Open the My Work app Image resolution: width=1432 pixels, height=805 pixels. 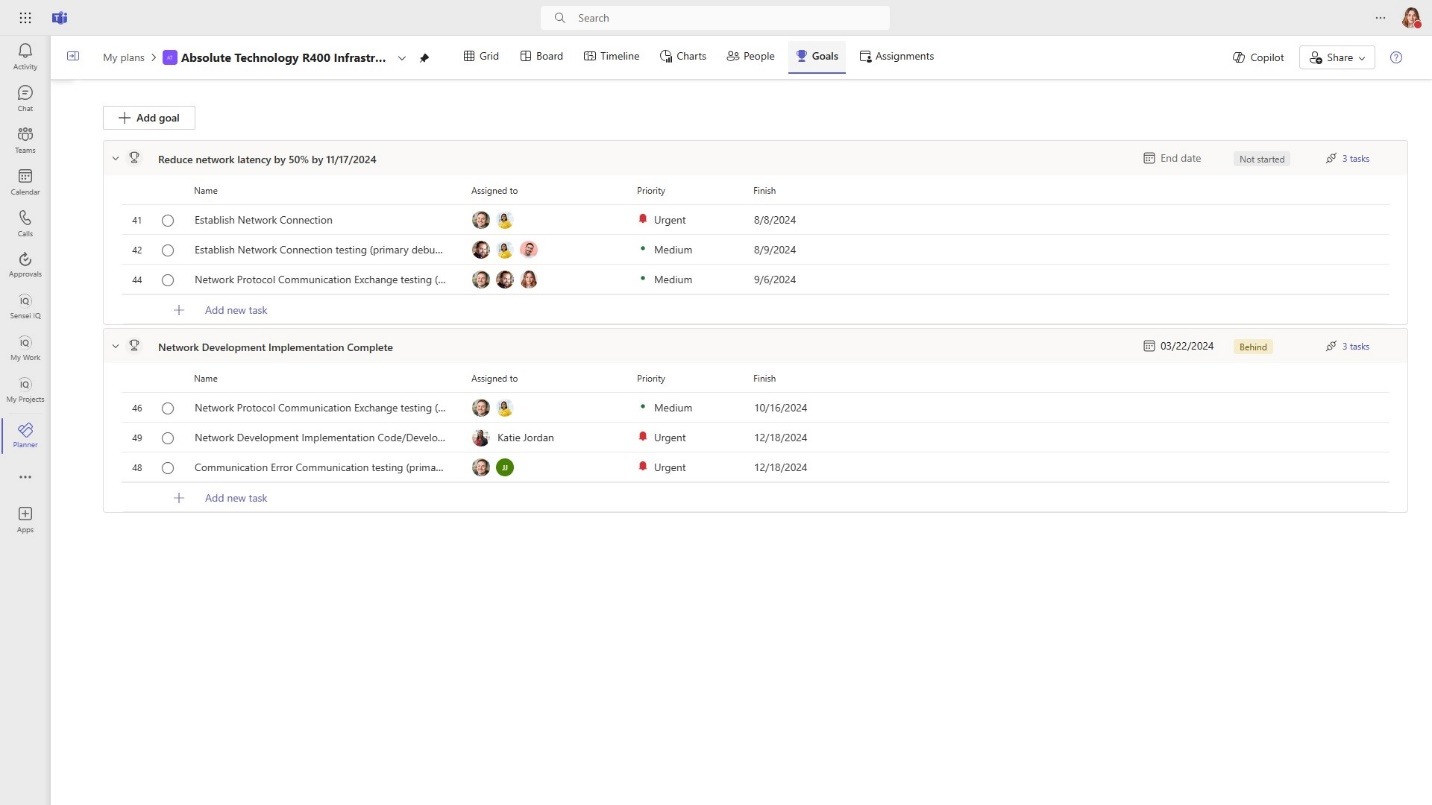(25, 348)
